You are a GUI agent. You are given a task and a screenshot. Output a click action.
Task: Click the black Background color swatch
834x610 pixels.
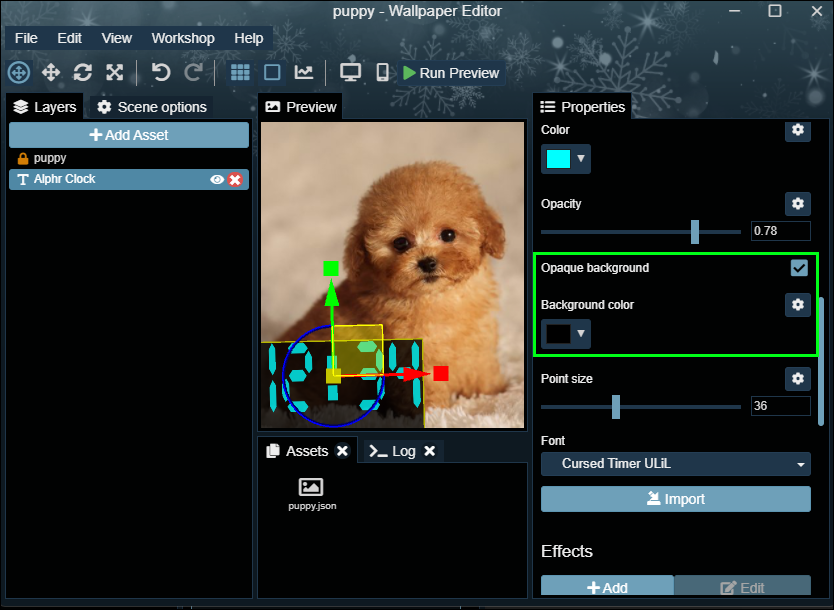558,334
